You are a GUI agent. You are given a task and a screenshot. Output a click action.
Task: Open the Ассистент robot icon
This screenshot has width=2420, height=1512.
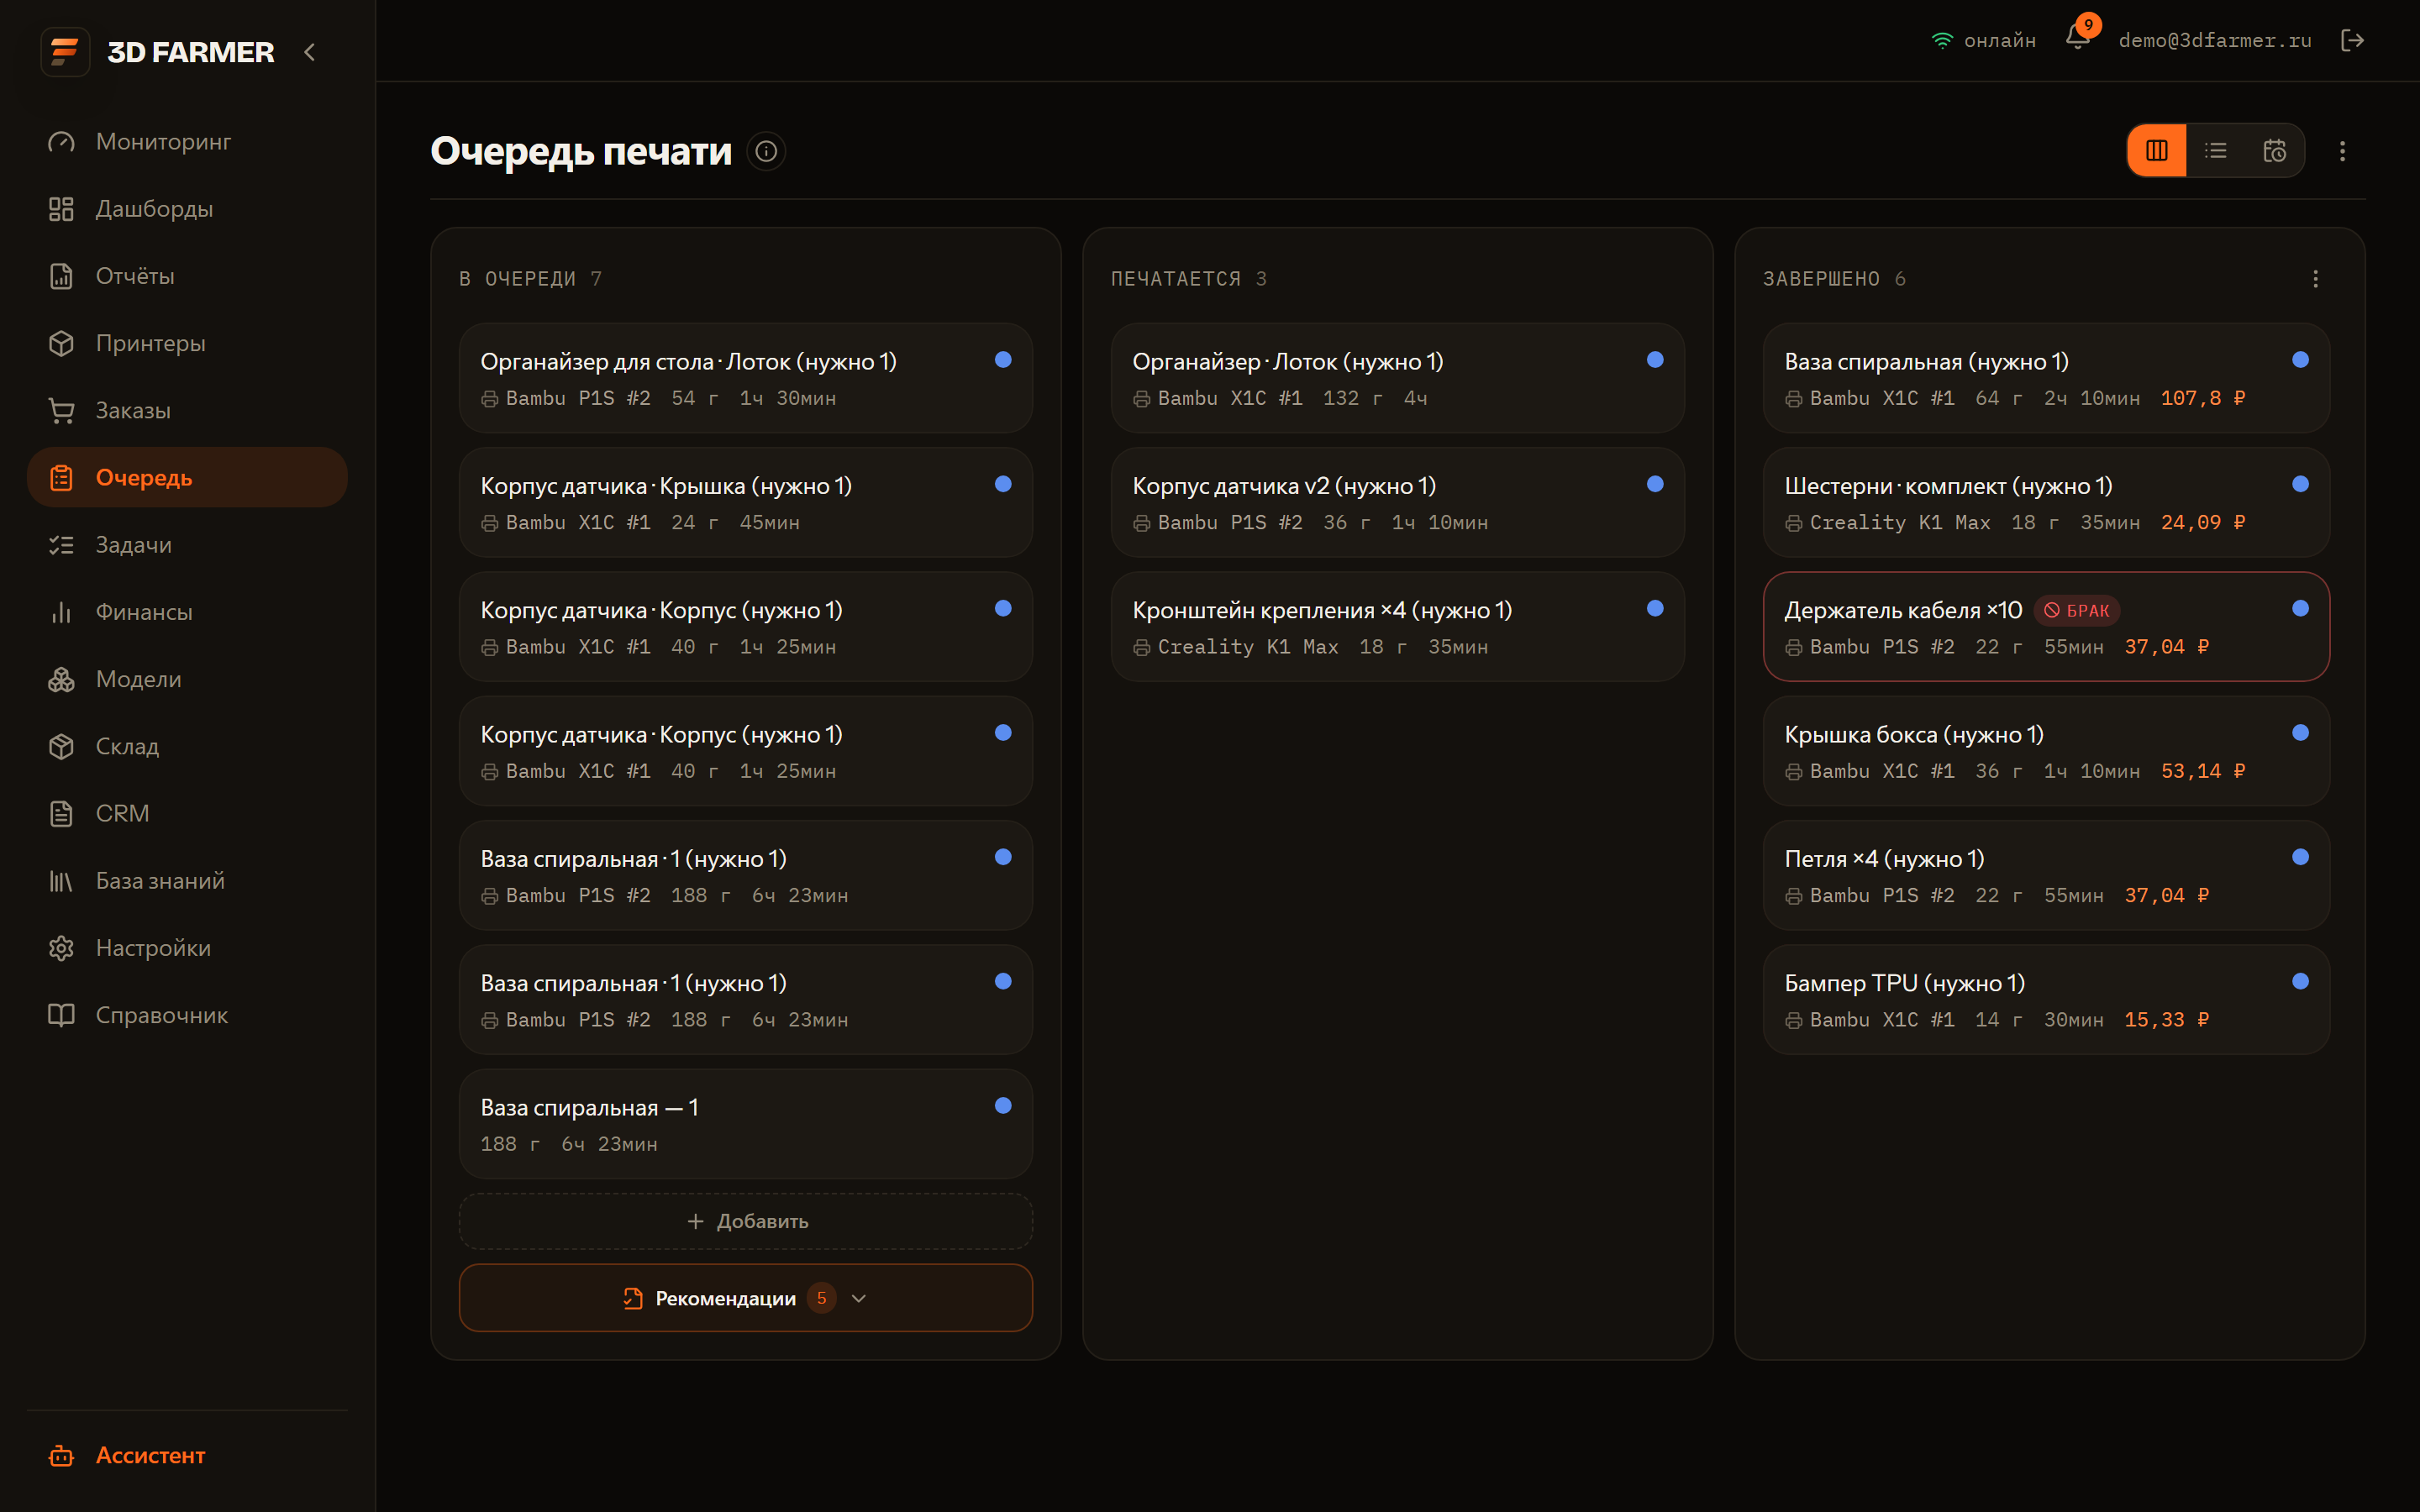point(61,1455)
